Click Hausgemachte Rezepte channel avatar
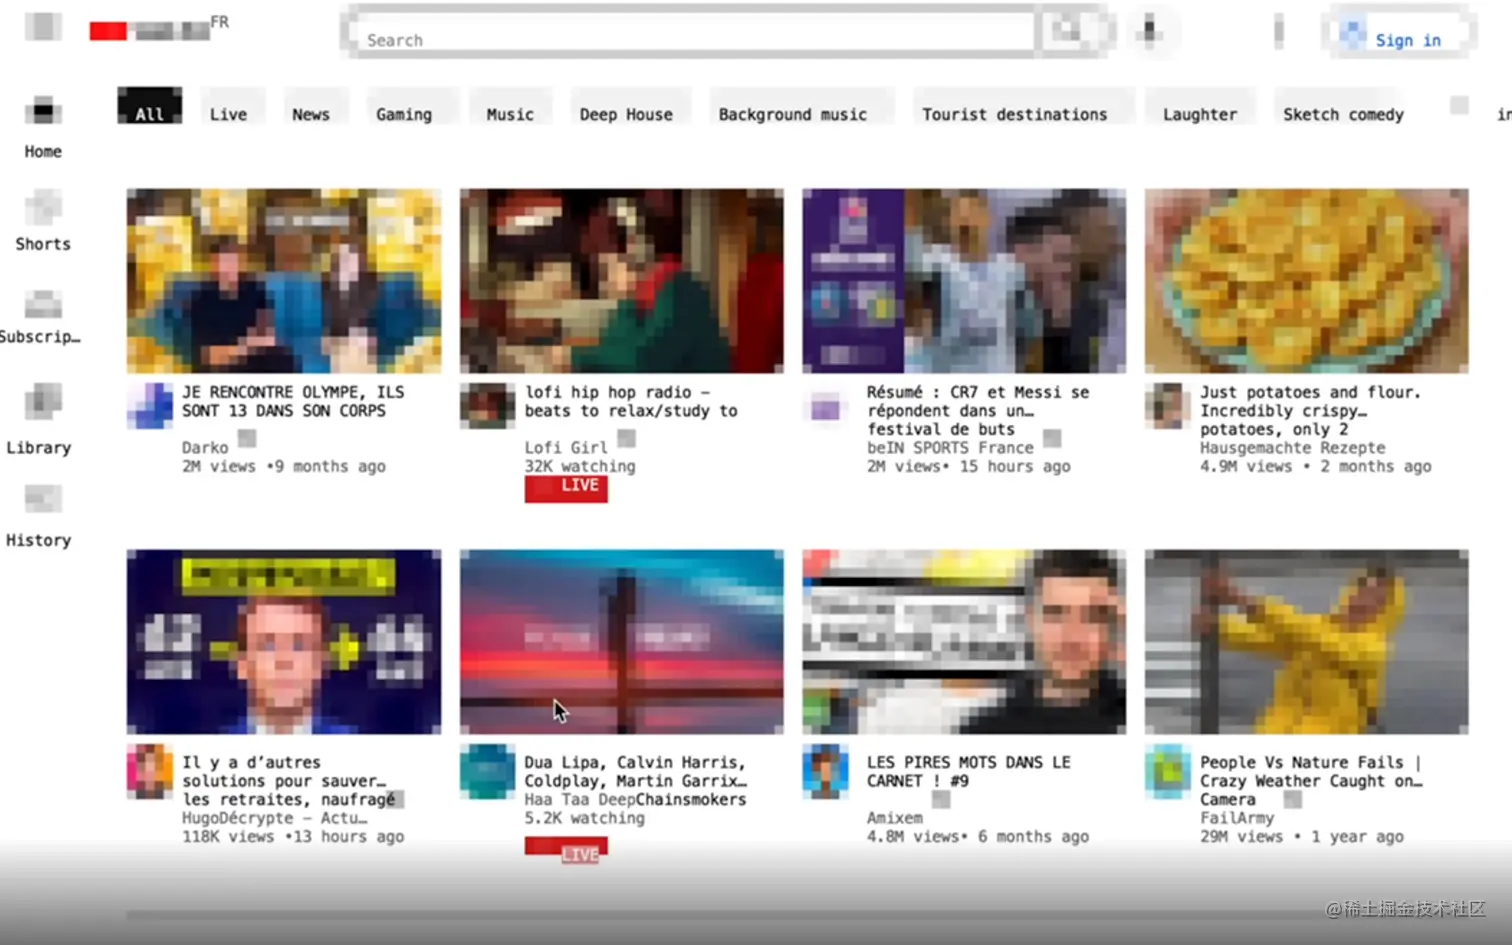 point(1167,406)
